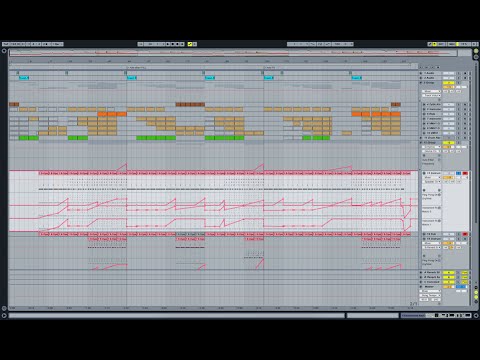Open Track Volume control chooser dropdown

[432, 96]
